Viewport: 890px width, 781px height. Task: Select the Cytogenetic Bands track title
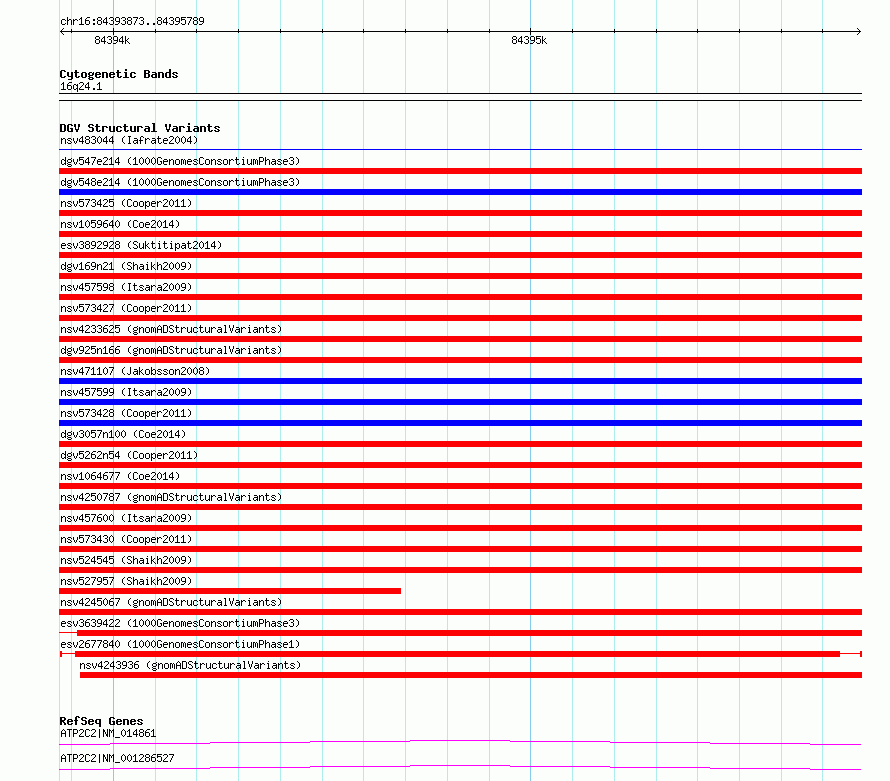[x=119, y=74]
